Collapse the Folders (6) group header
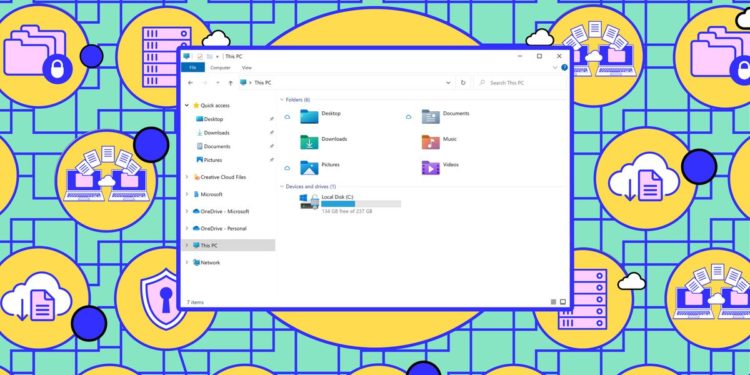Screen dimensions: 750x375 tap(282, 100)
